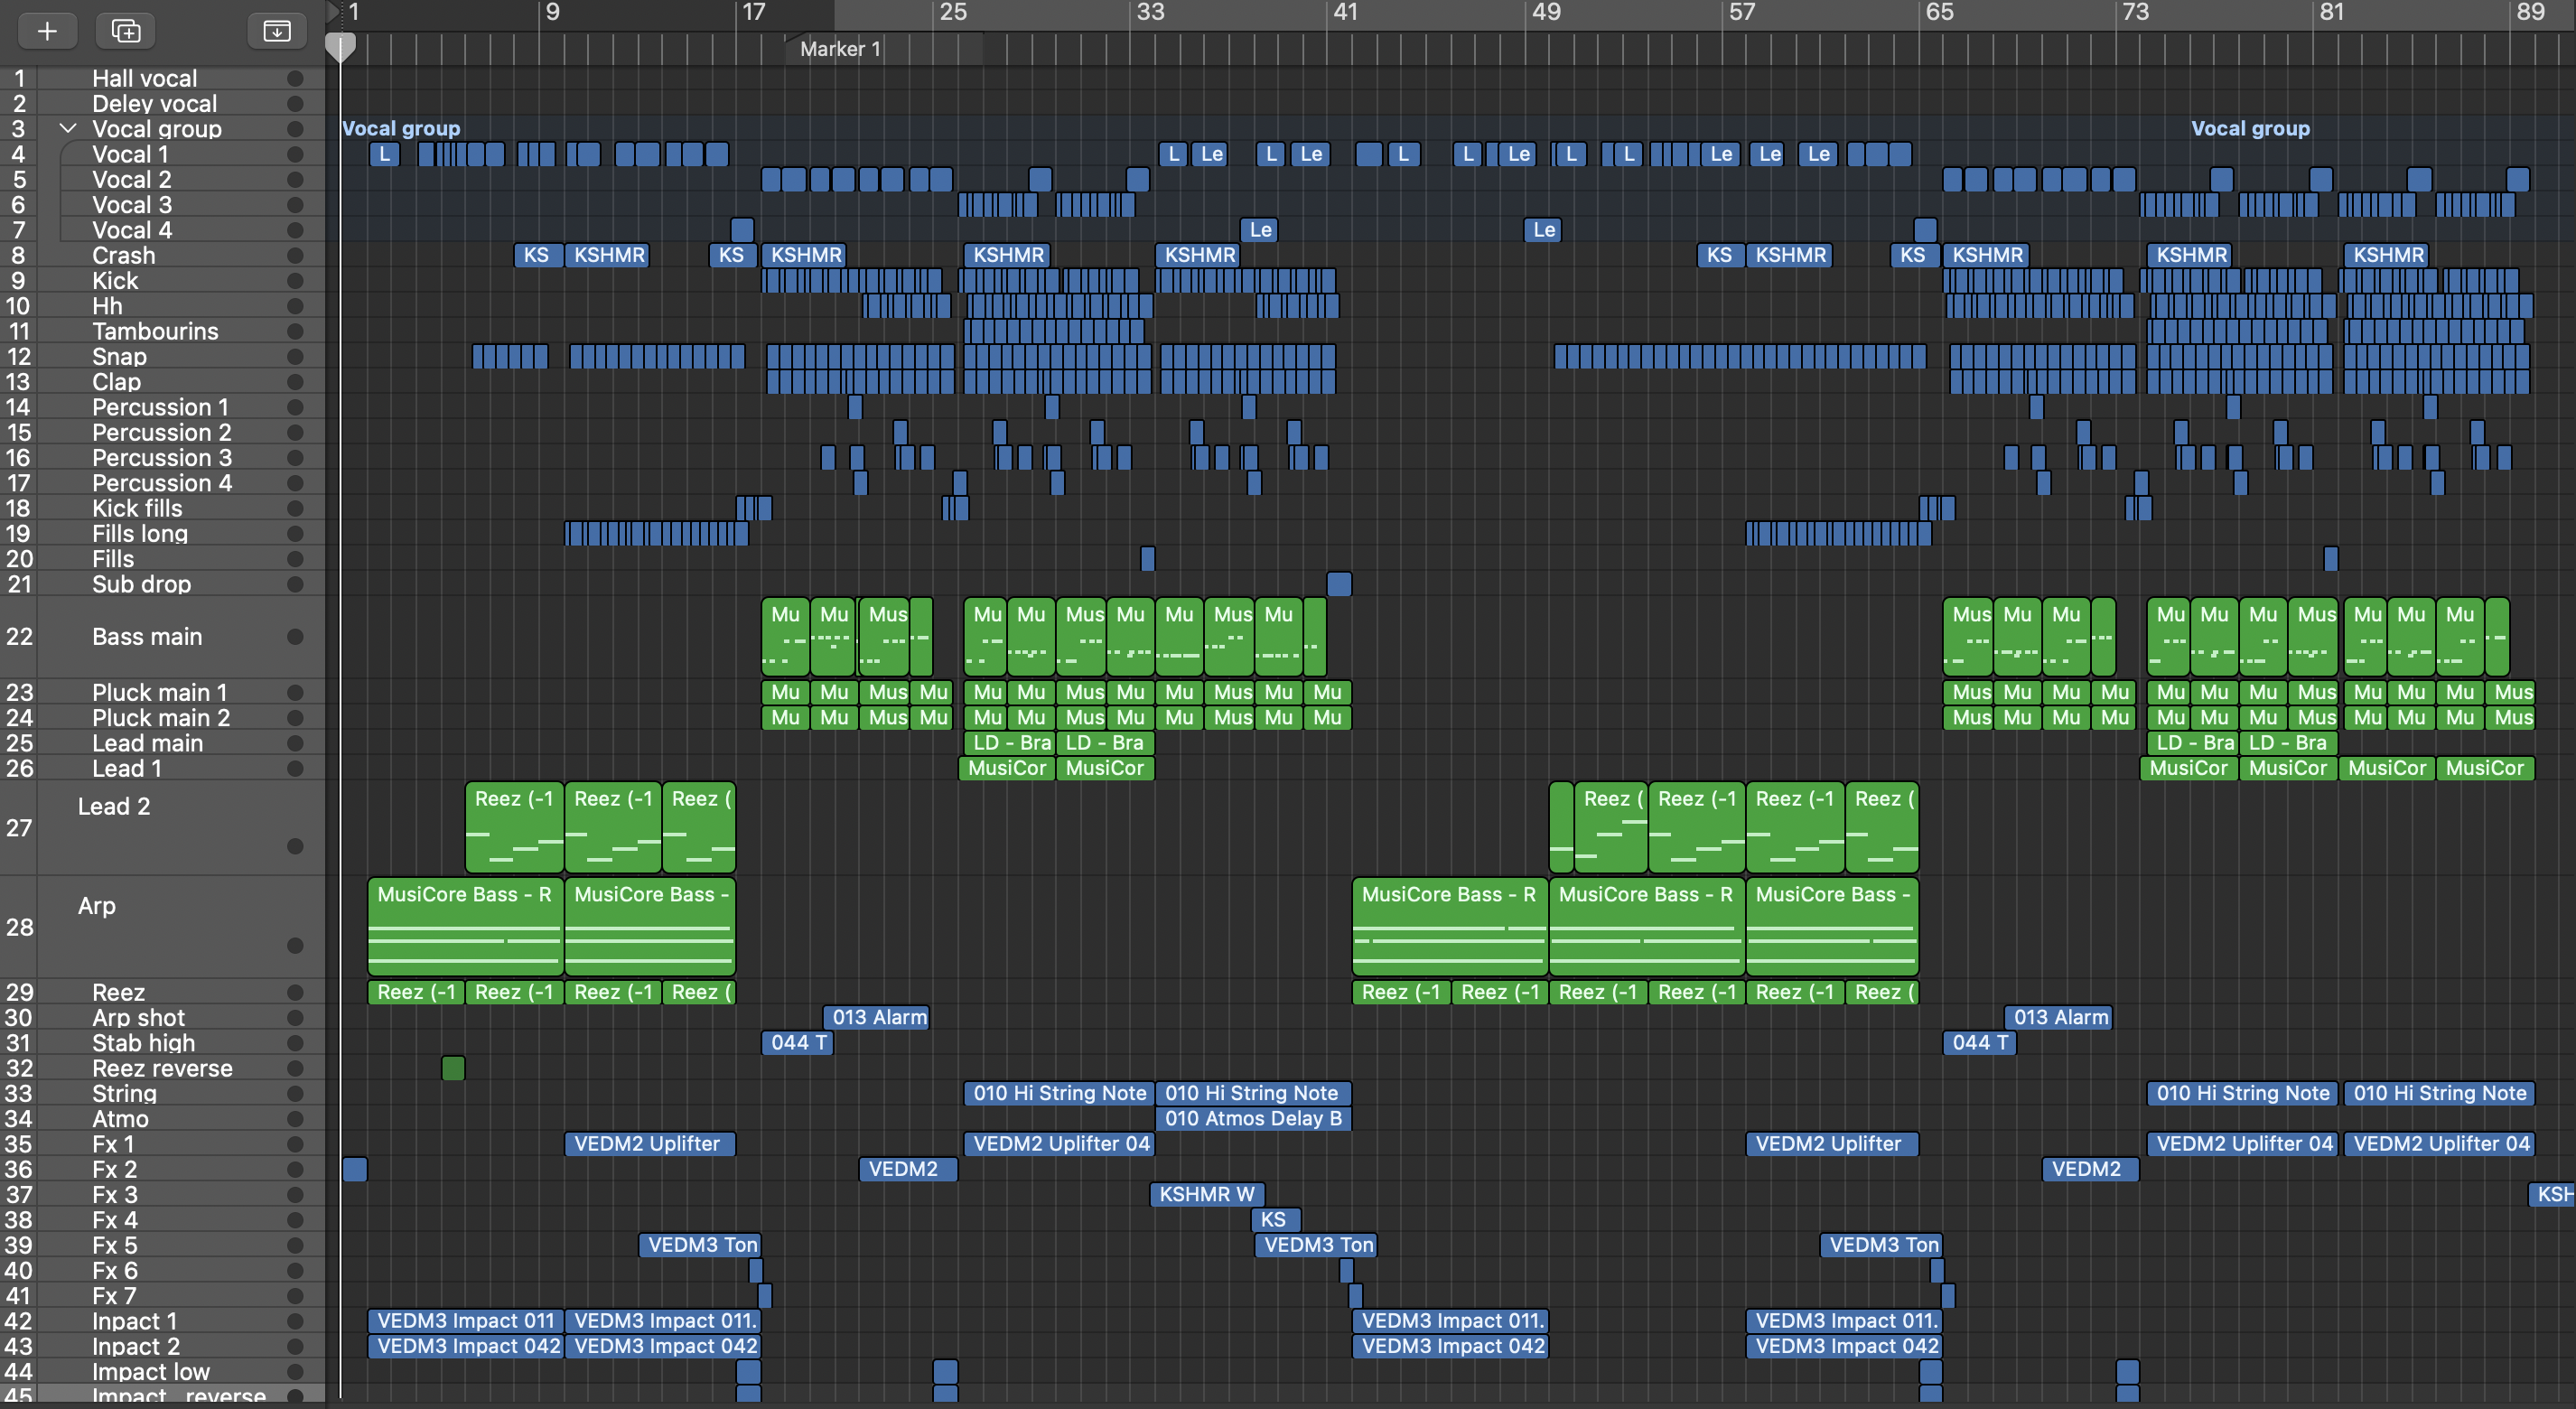Toggle the dot button on Snap track
Screen dimensions: 2576x1409
(295, 356)
